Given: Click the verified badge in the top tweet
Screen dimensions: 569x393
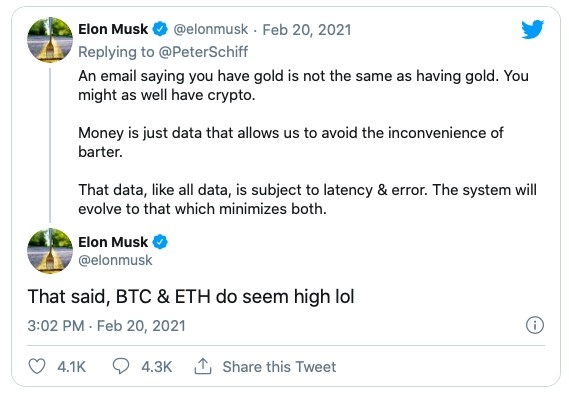Looking at the screenshot, I should click(160, 29).
